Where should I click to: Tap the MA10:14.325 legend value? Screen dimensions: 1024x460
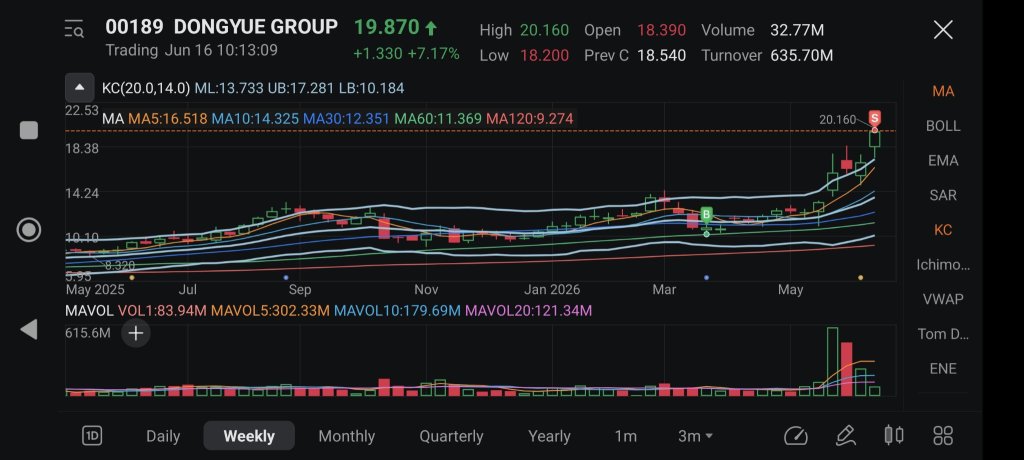[255, 119]
